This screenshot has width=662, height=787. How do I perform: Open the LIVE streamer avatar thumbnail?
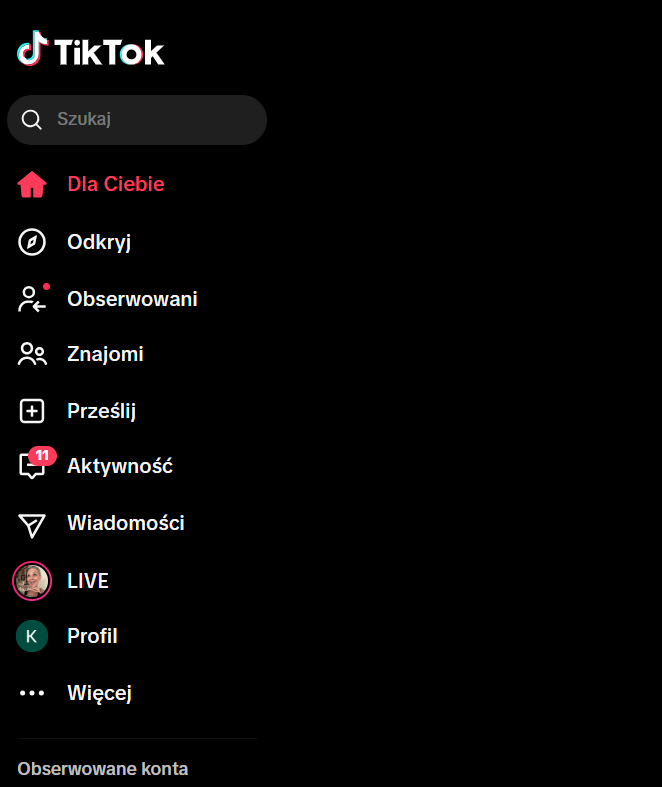pyautogui.click(x=32, y=581)
